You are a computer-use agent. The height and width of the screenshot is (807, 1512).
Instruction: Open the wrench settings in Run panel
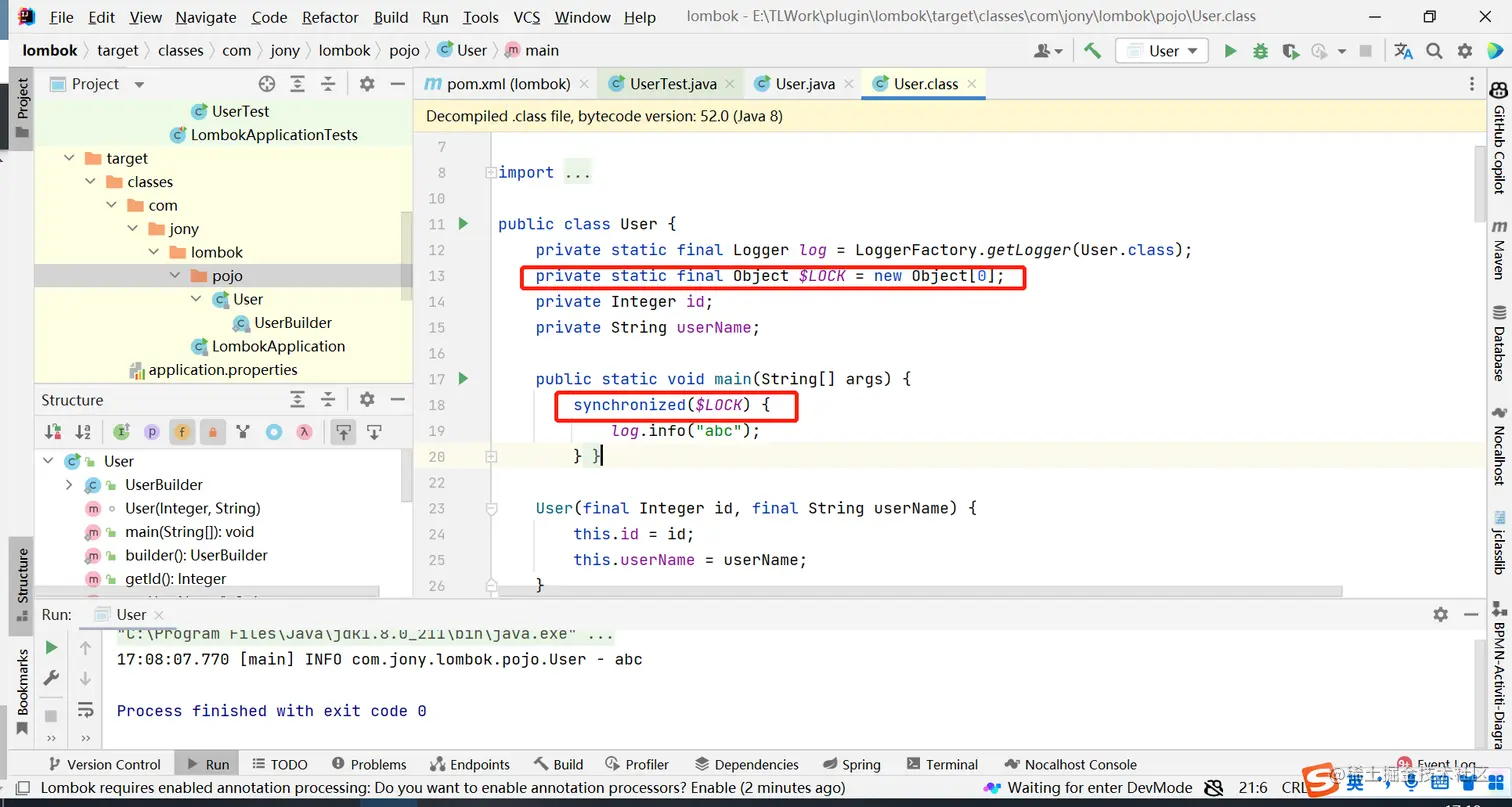point(51,679)
